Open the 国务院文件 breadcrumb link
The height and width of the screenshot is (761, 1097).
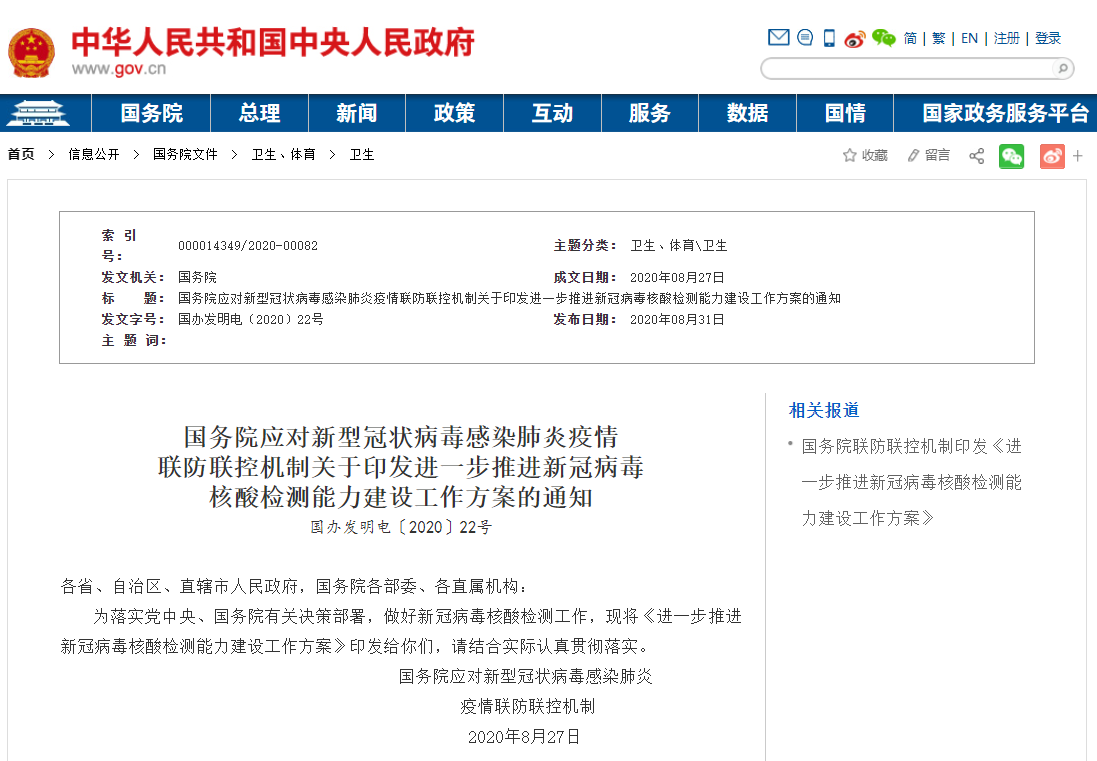pos(185,155)
